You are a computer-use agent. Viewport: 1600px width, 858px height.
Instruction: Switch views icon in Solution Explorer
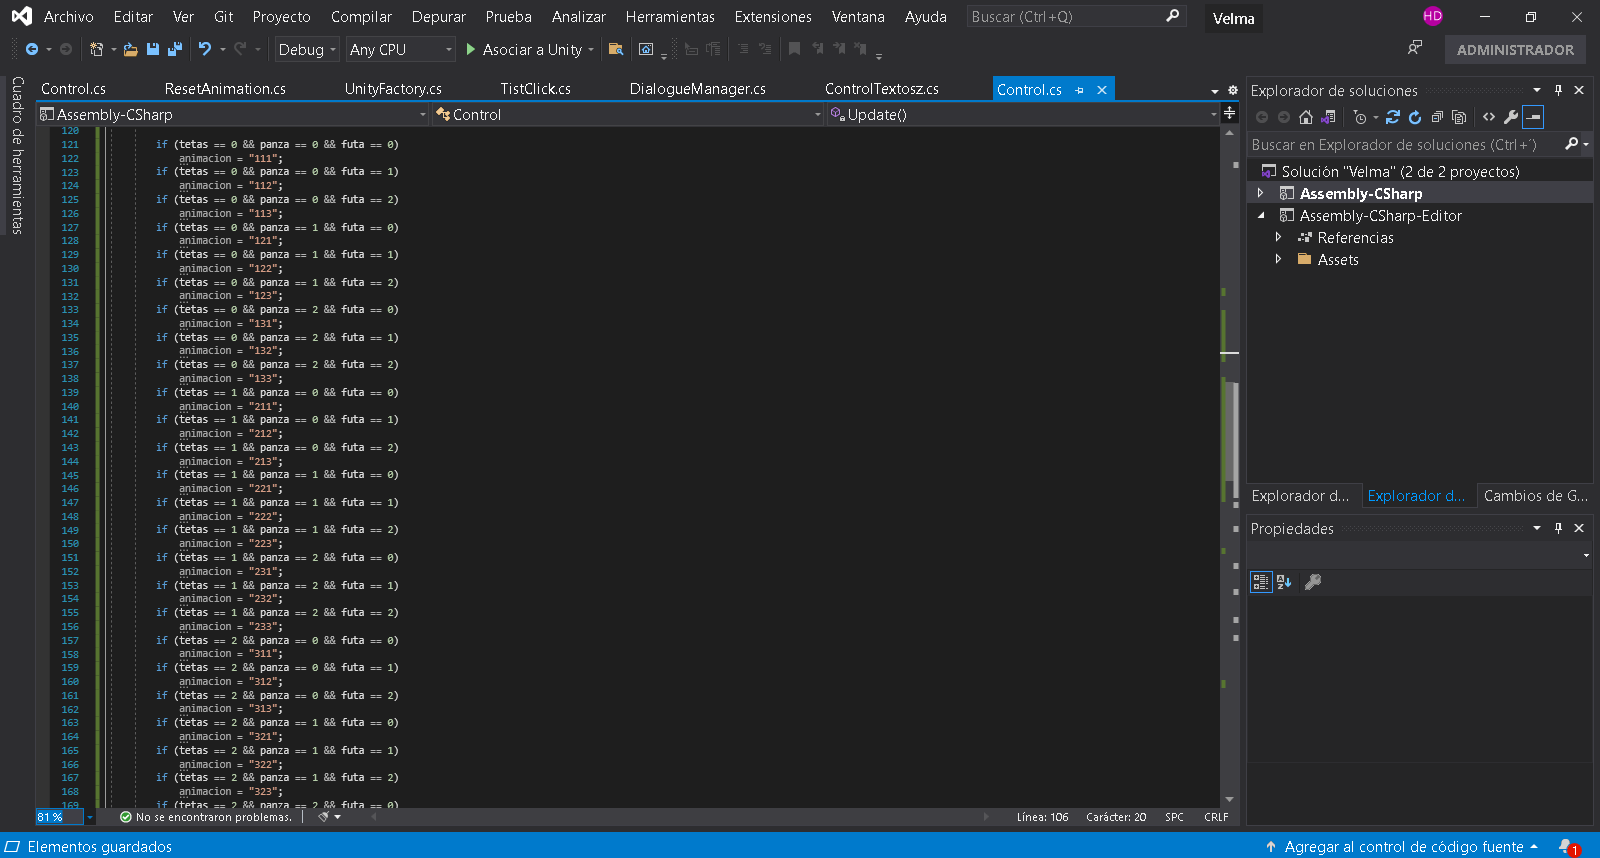pos(1329,117)
